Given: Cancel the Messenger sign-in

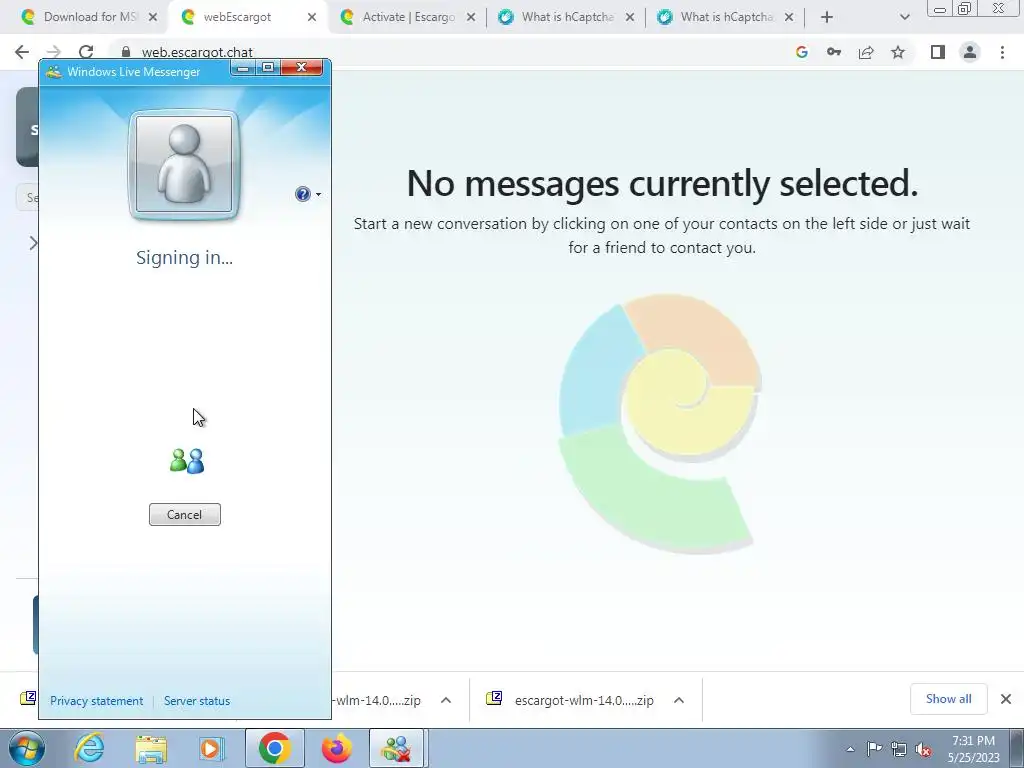Looking at the screenshot, I should point(184,515).
